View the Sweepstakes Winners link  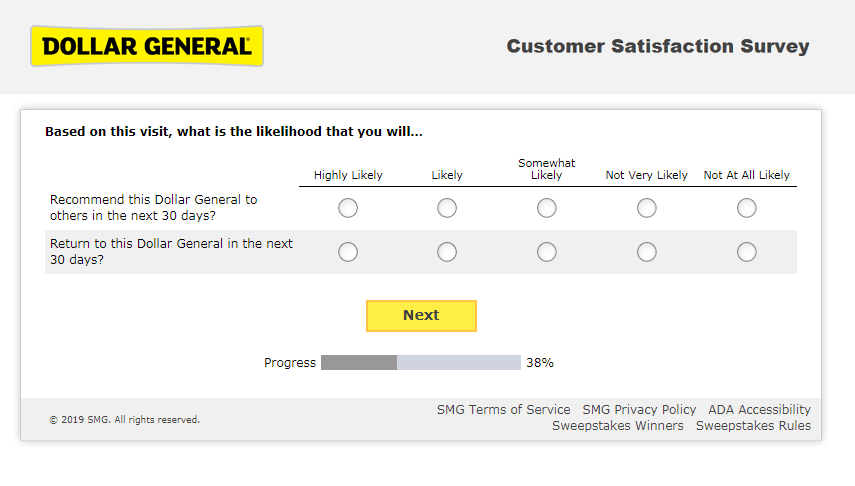click(x=618, y=426)
